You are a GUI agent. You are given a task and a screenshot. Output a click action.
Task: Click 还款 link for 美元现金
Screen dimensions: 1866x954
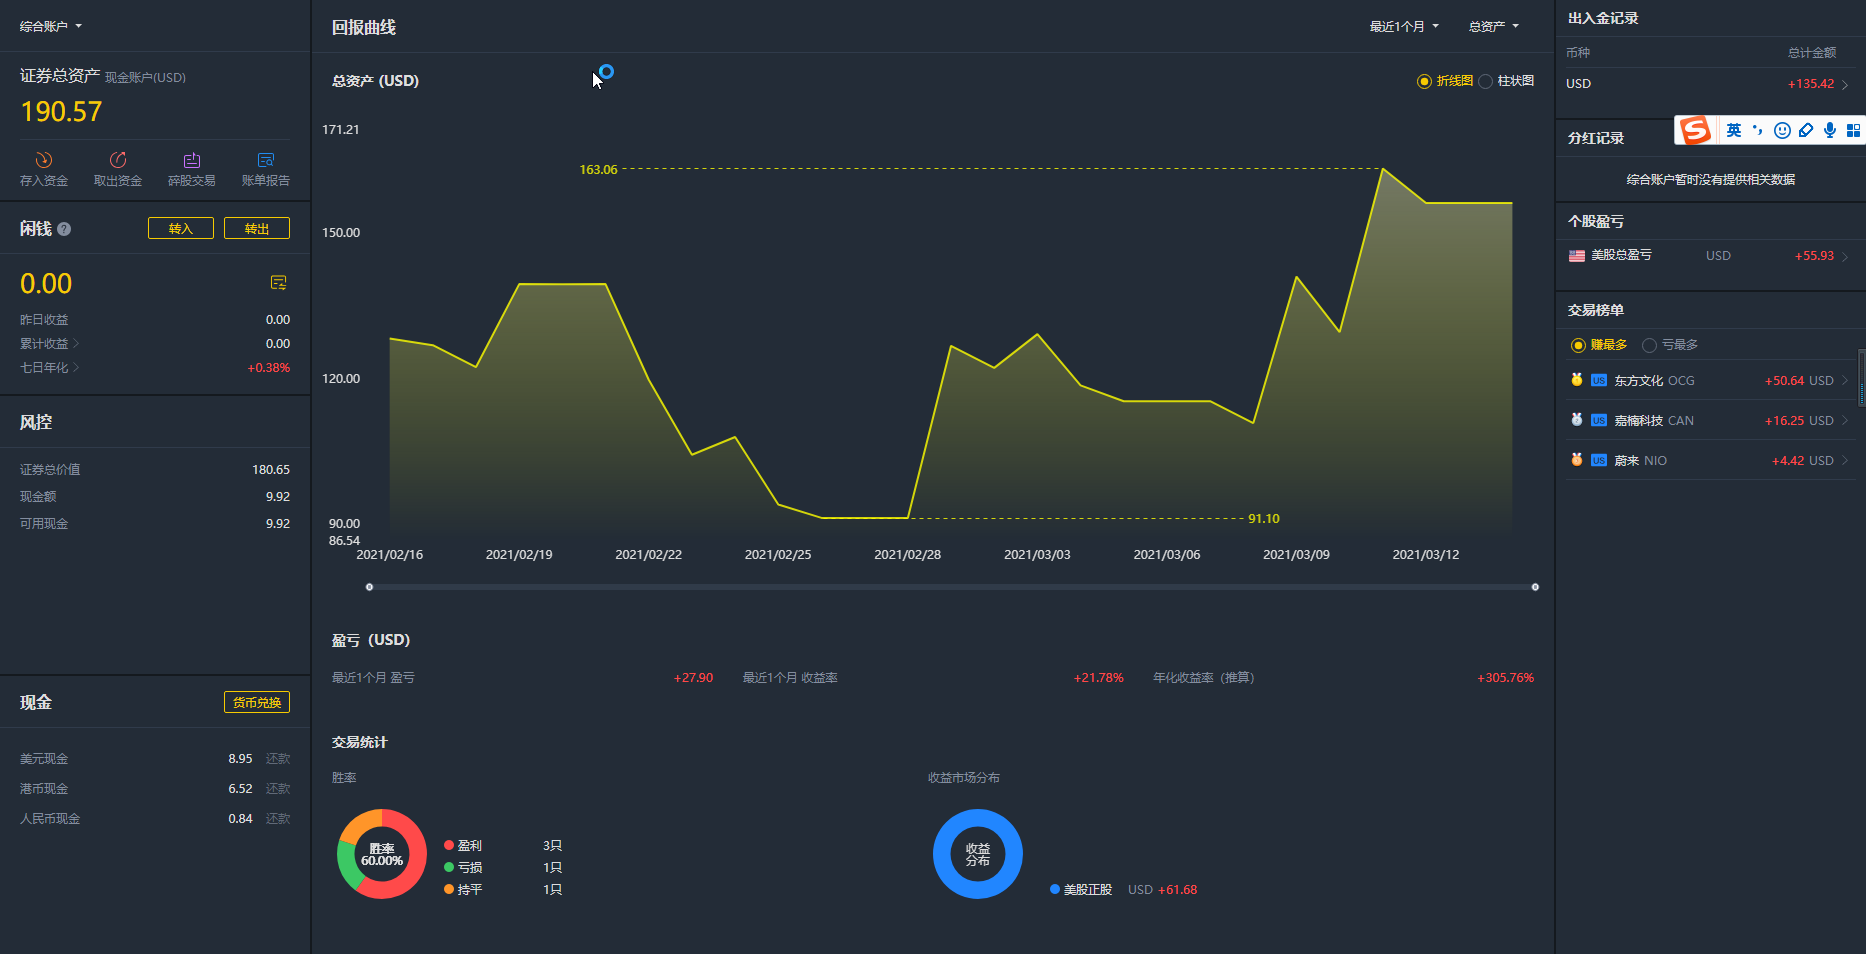click(x=278, y=759)
